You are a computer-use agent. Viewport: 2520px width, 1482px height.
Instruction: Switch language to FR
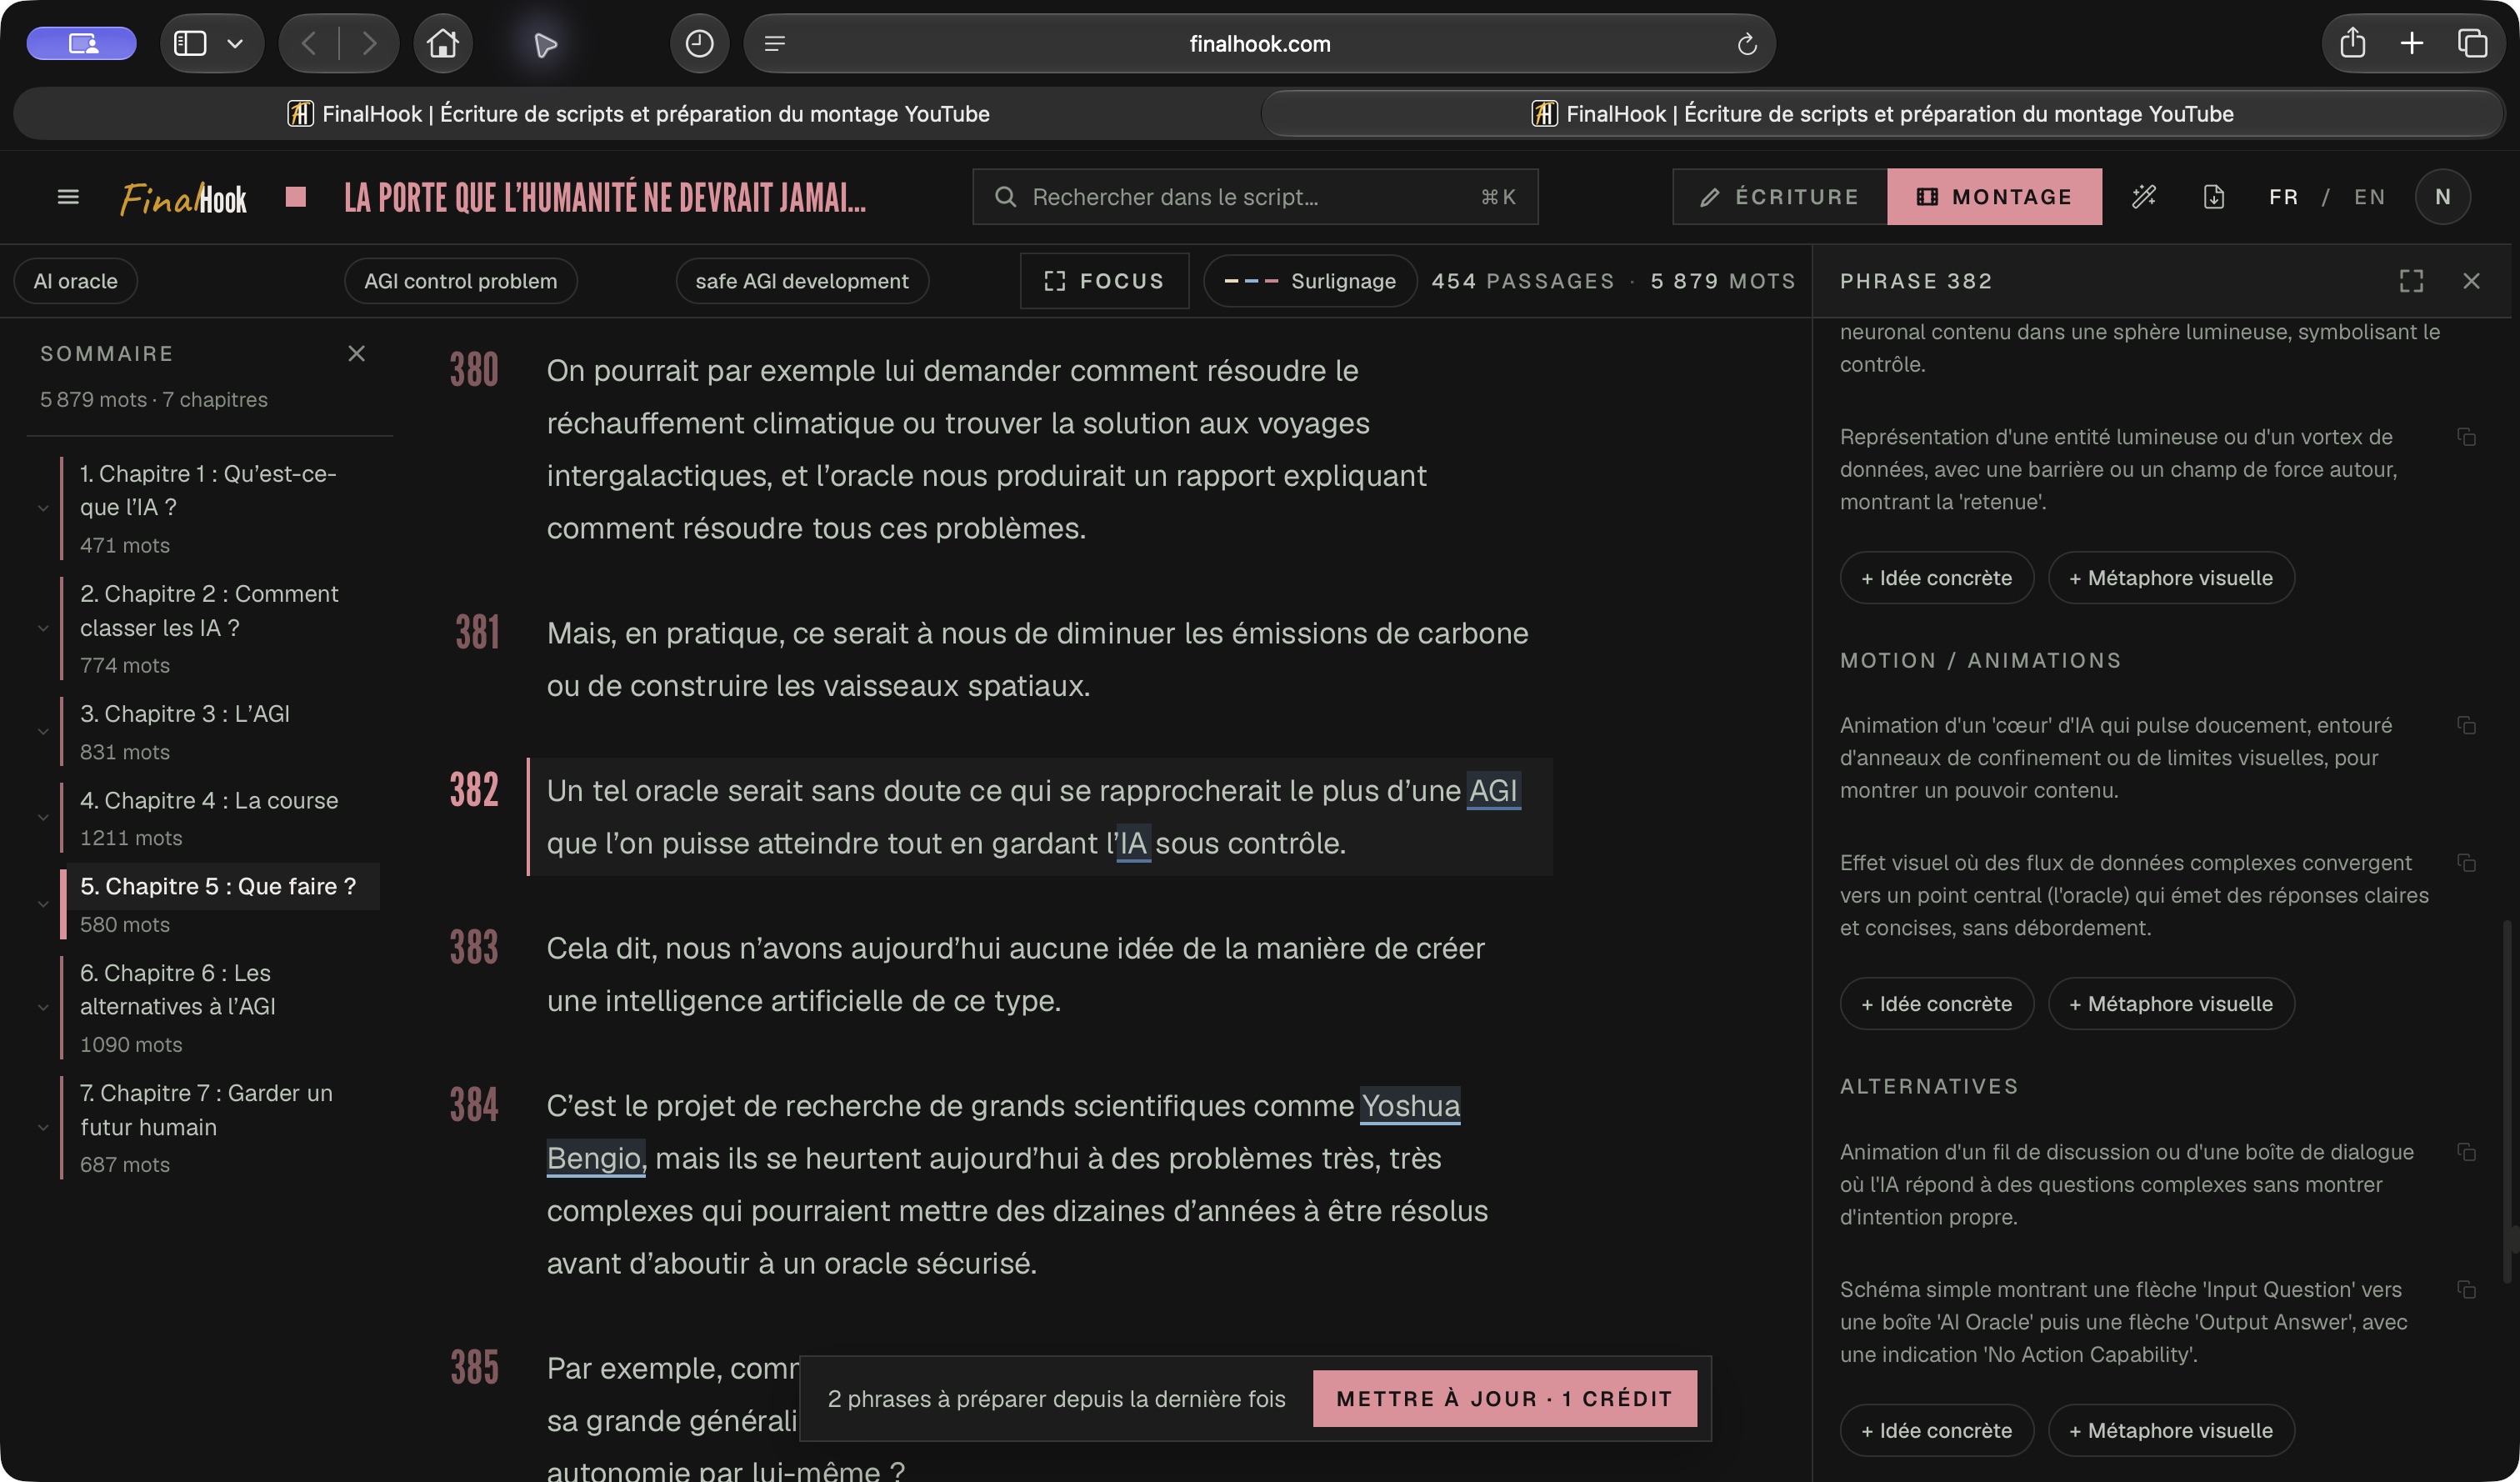point(2283,197)
